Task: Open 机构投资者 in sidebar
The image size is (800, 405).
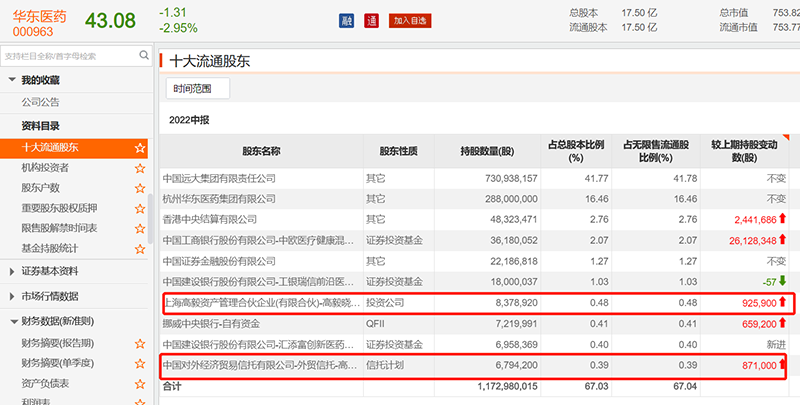Action: click(45, 168)
